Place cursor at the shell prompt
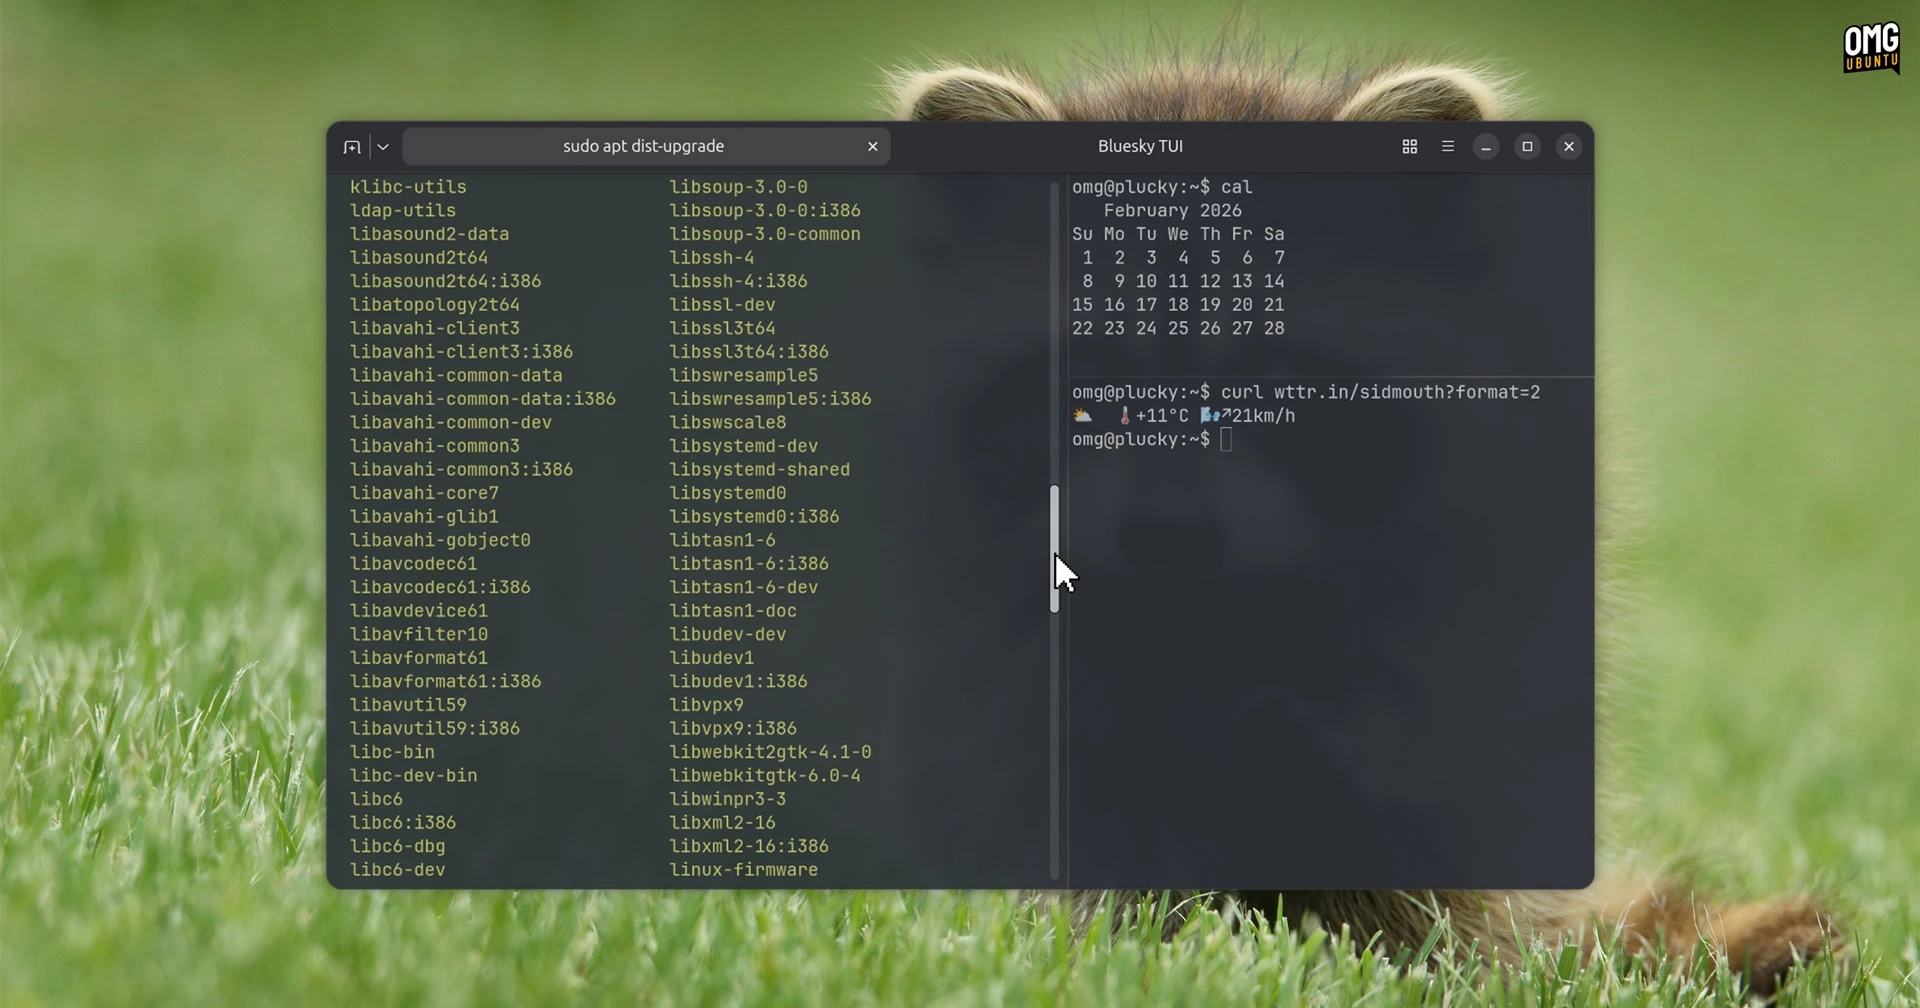 pyautogui.click(x=1228, y=440)
